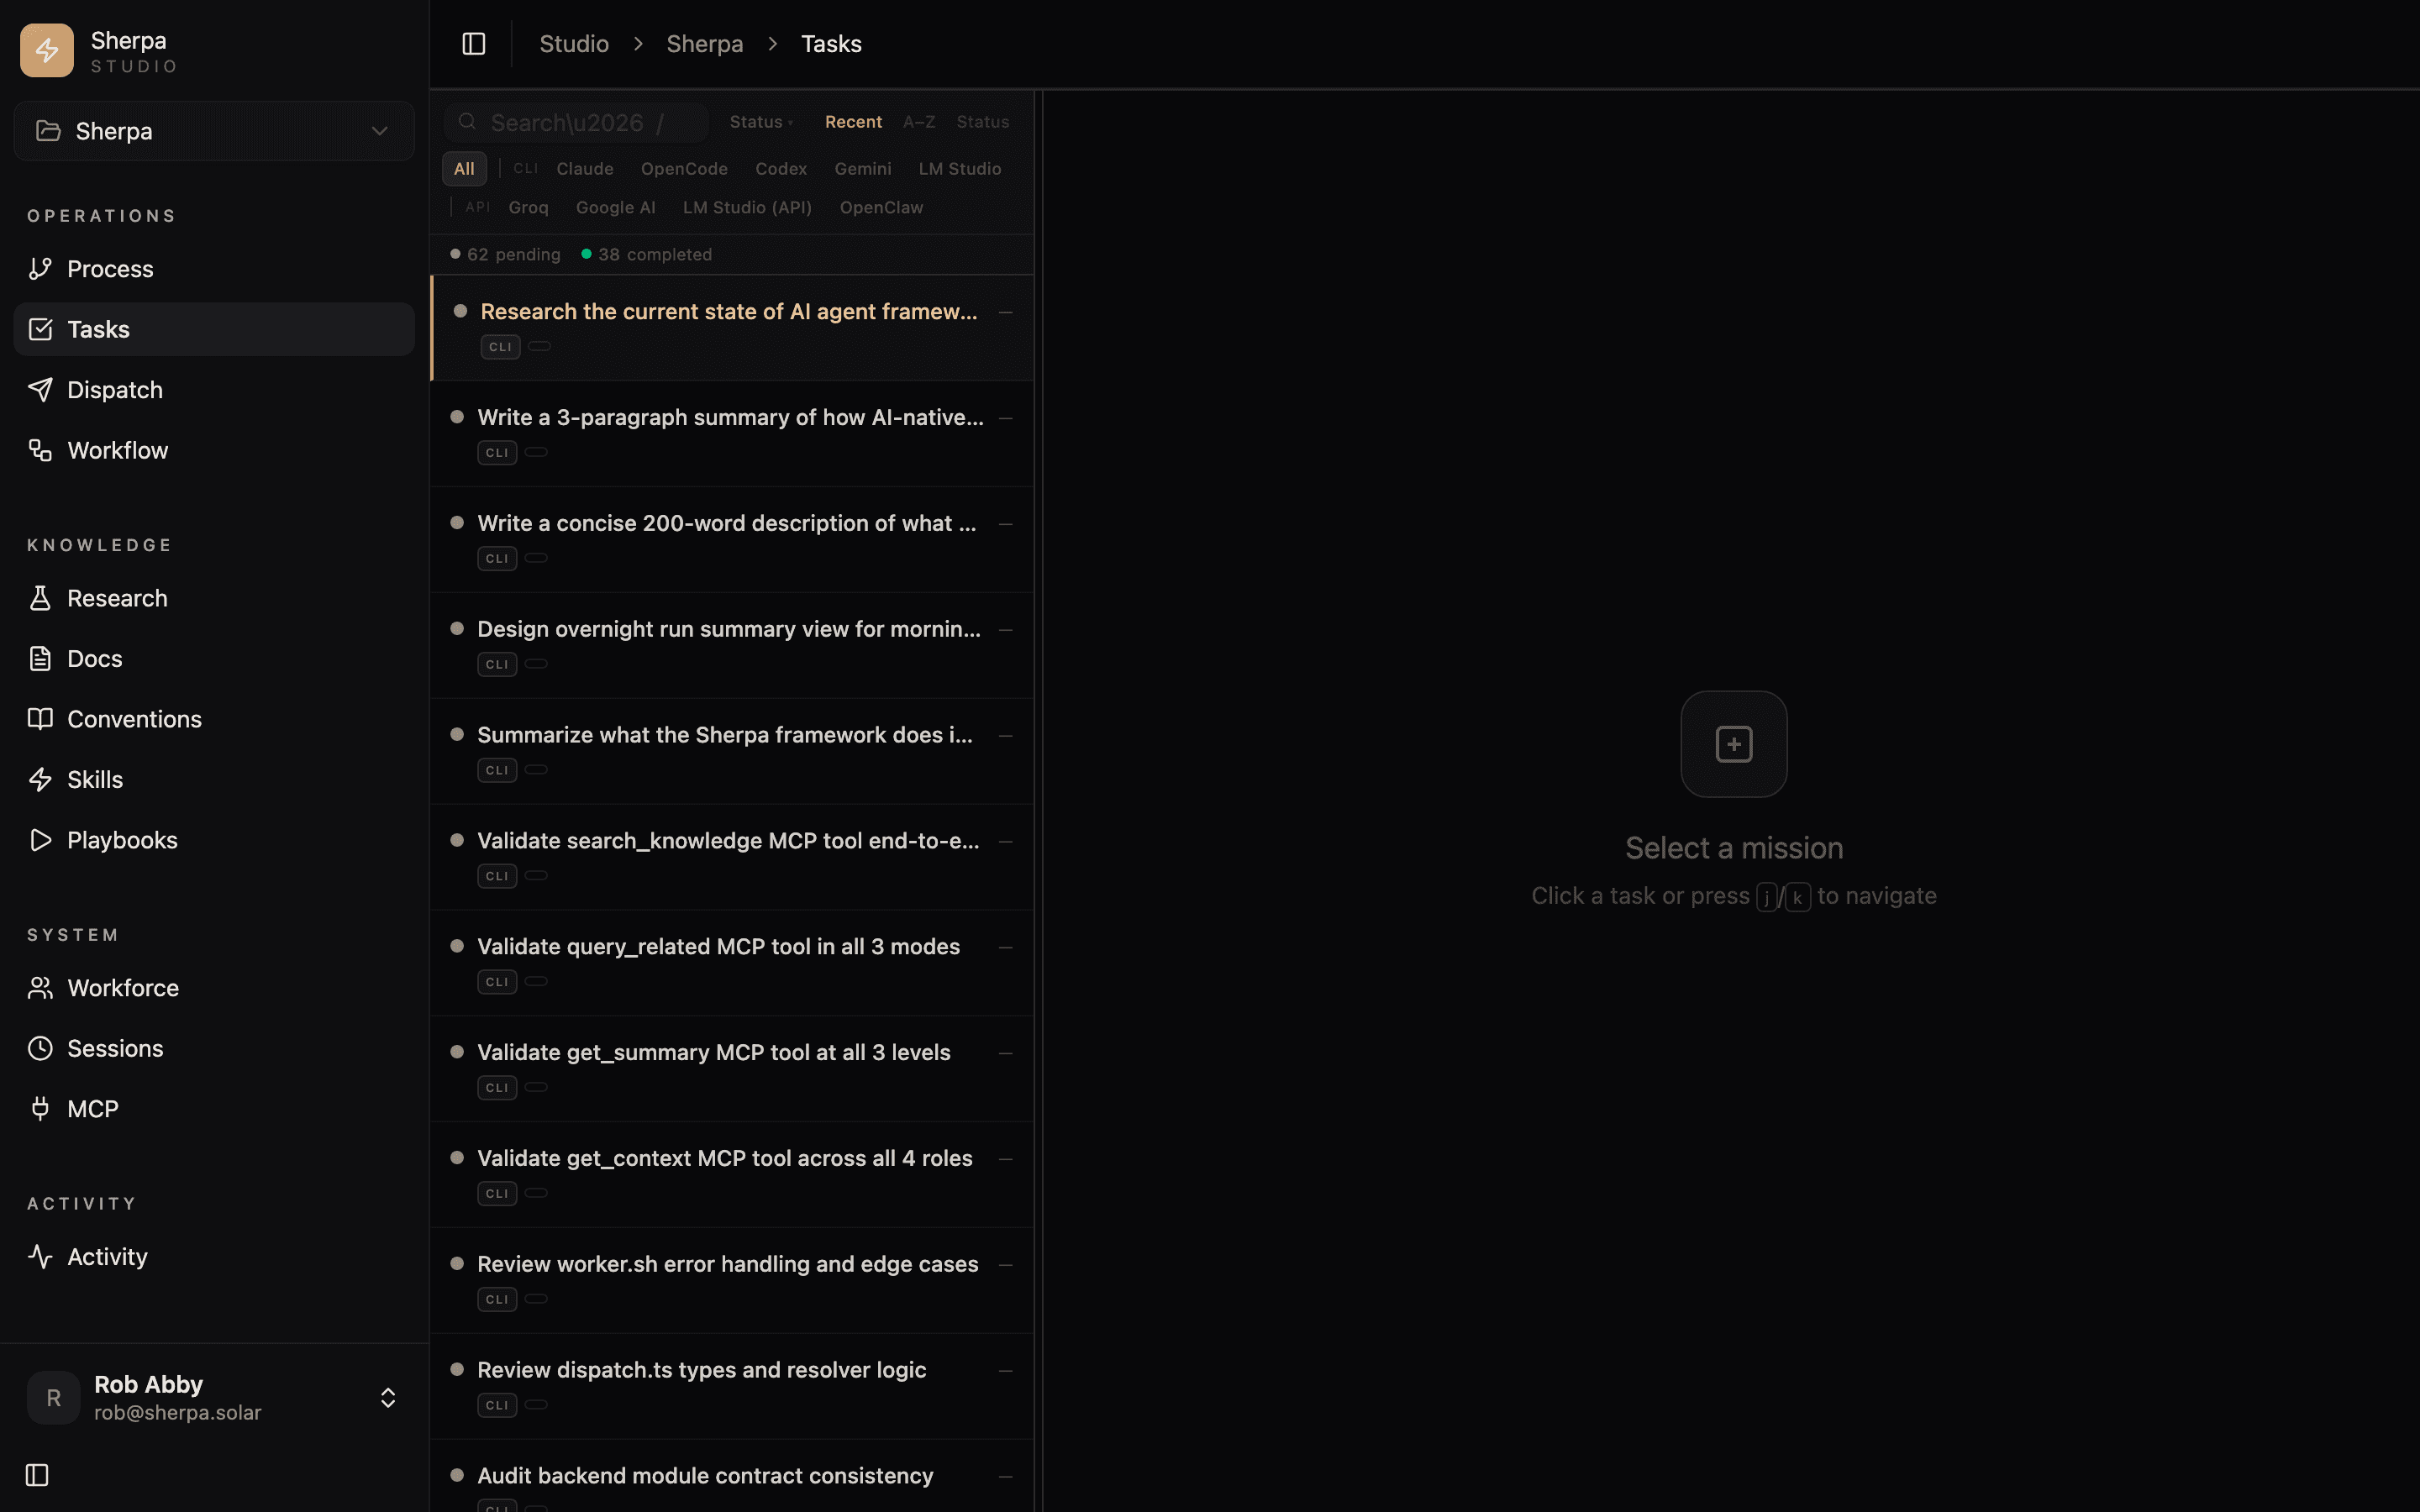
Task: Click dash marker on Review worker.sh task
Action: (1006, 1265)
